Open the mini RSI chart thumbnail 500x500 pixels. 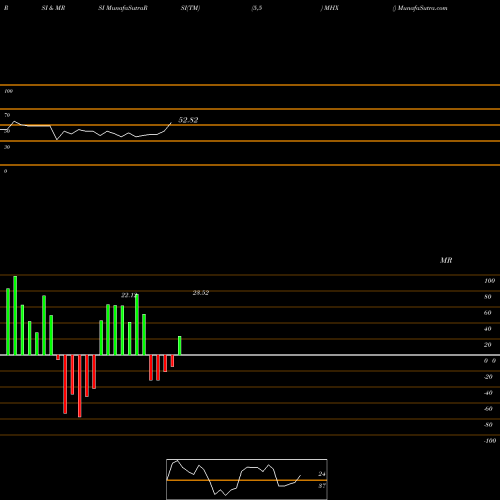(x=247, y=479)
